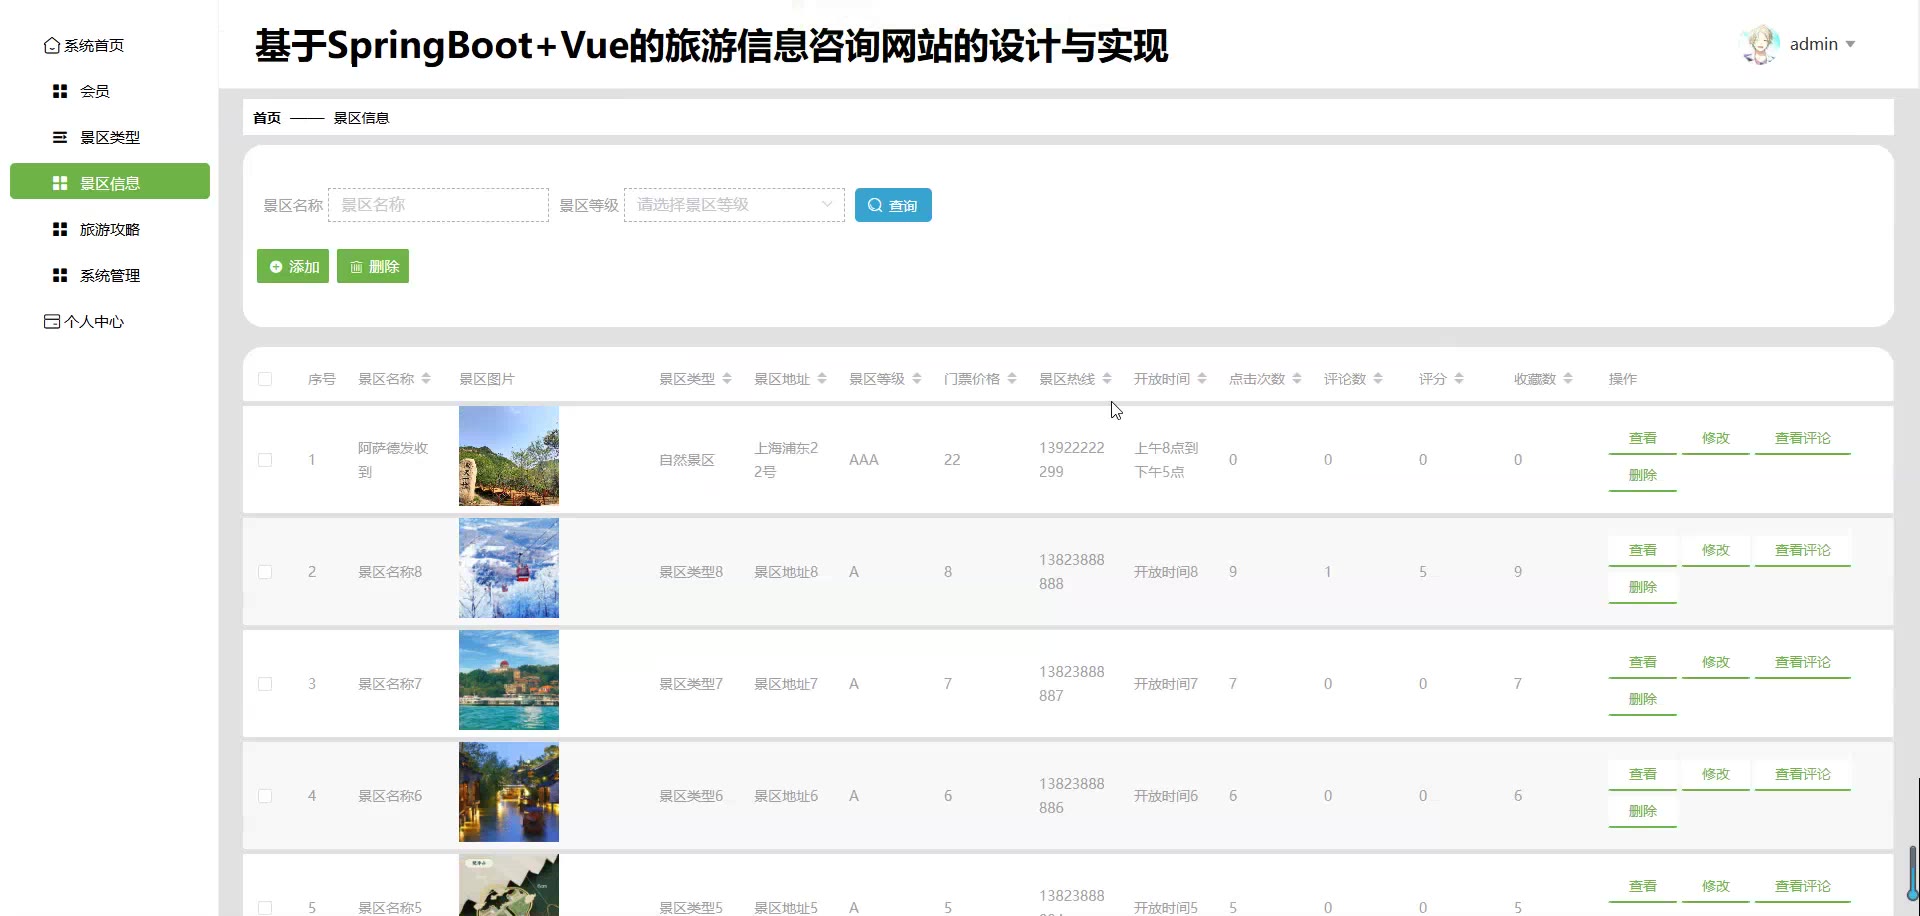Click the admin avatar image

pos(1760,45)
